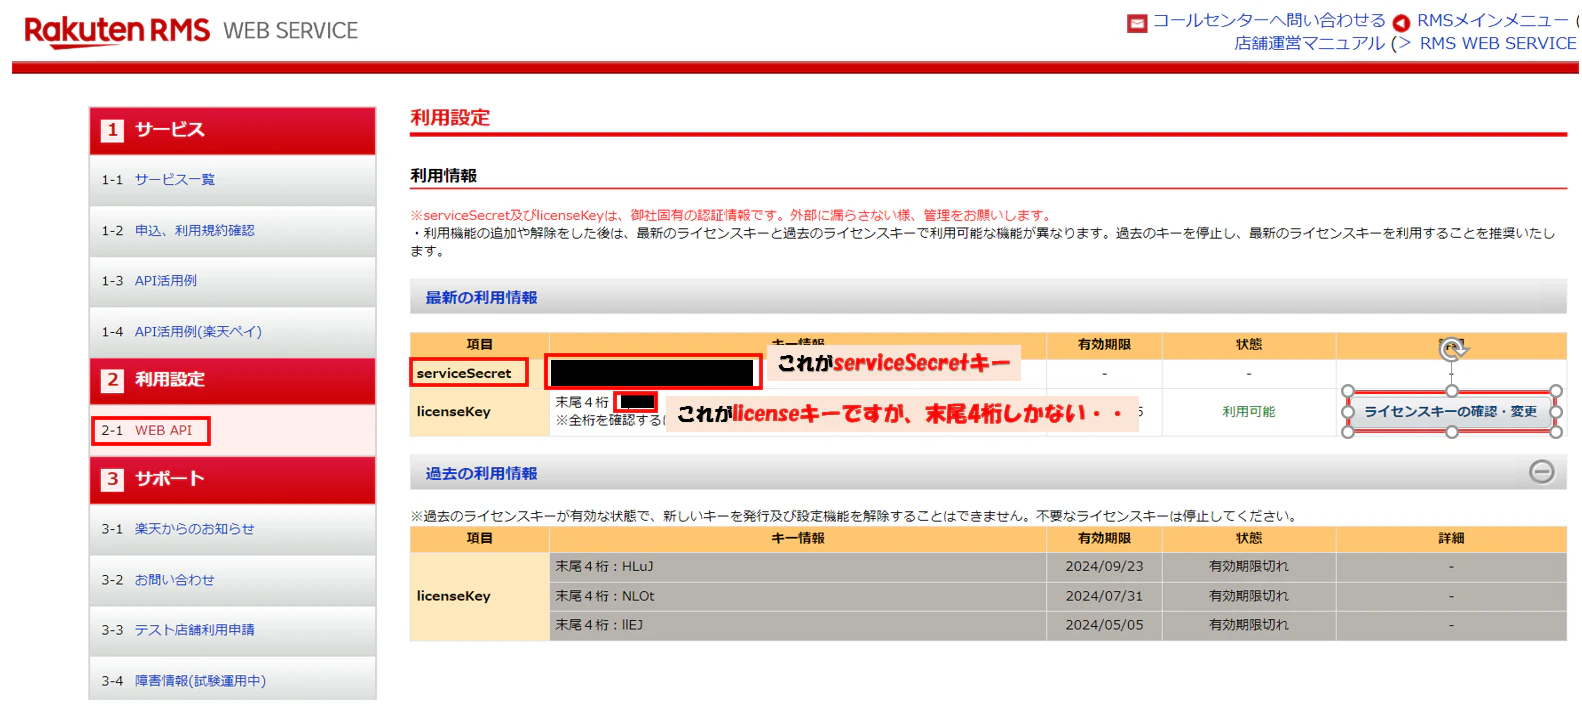Click 有効期限切れ status in HLuJ row
1582x719 pixels.
pyautogui.click(x=1248, y=567)
